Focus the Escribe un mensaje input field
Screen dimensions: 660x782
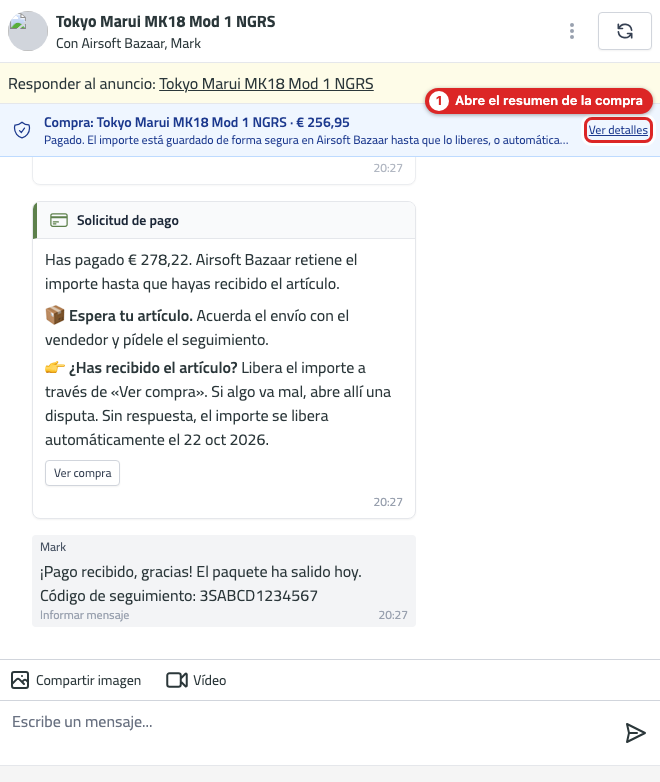tap(309, 733)
